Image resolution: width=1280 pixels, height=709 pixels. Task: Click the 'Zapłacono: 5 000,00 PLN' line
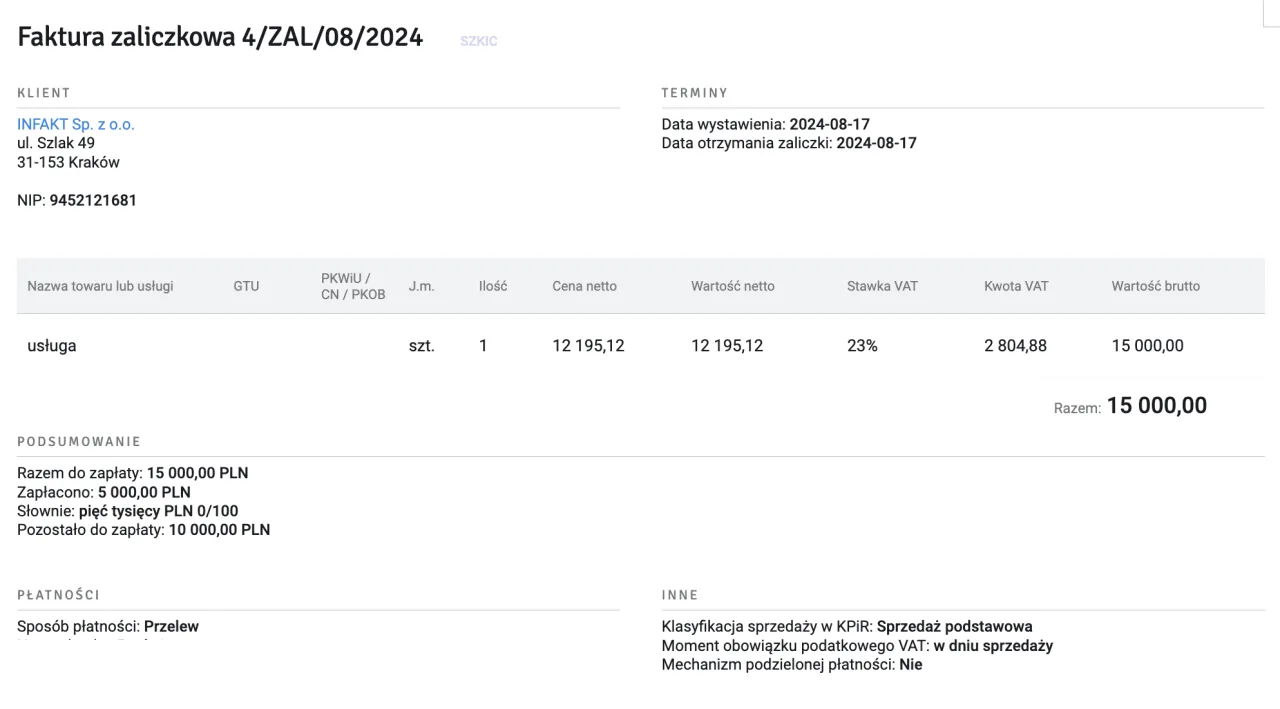tap(104, 492)
